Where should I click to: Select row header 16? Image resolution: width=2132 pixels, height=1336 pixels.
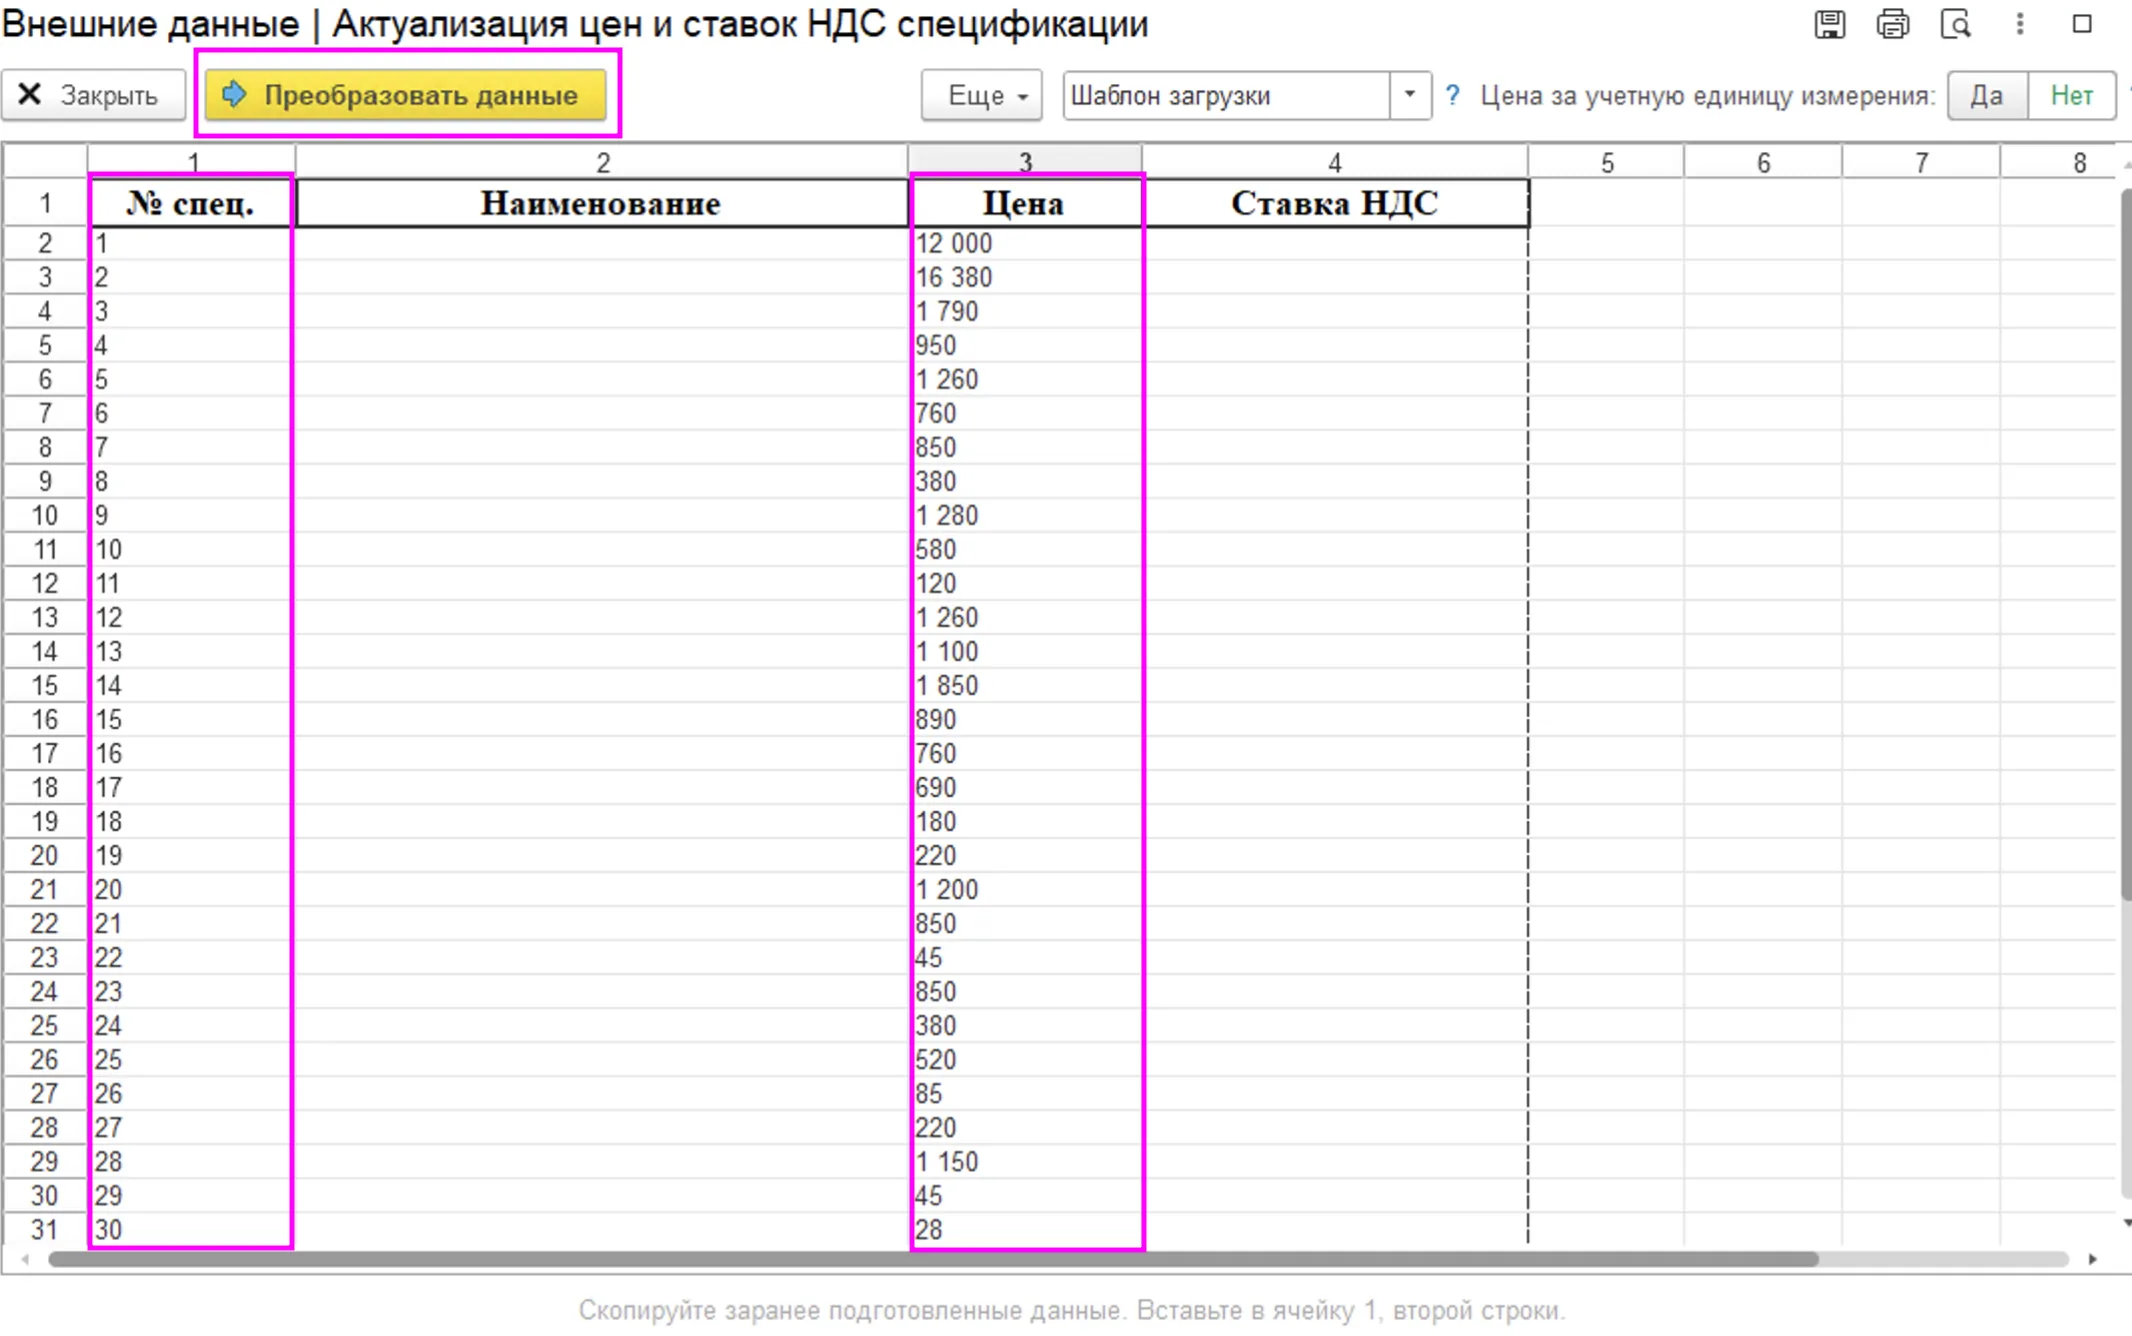(x=45, y=719)
